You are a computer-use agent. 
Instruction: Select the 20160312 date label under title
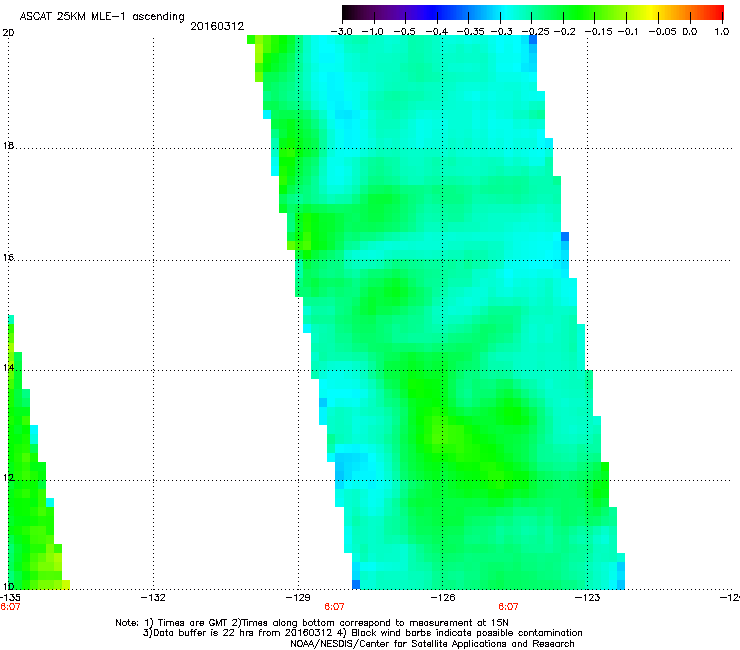click(x=217, y=26)
